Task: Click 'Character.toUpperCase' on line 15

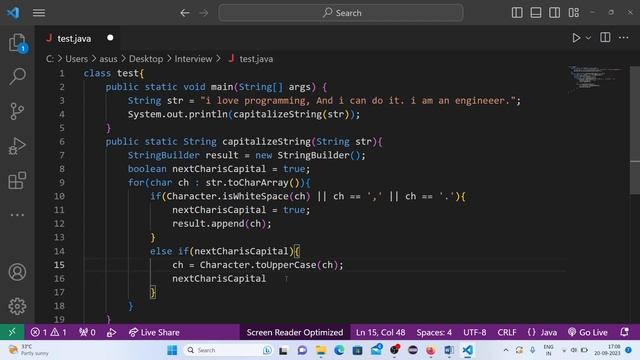Action: [258, 264]
